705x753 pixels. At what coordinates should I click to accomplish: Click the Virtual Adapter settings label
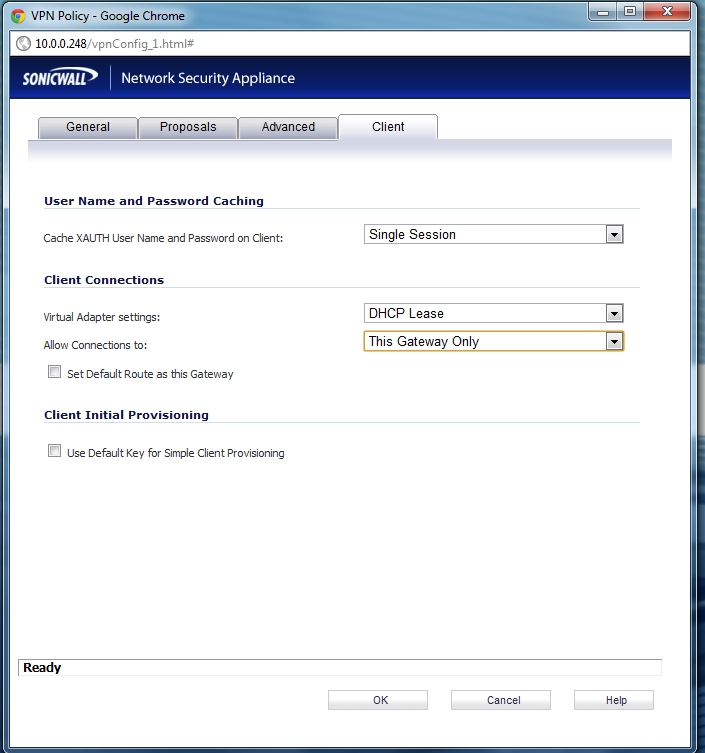point(102,317)
